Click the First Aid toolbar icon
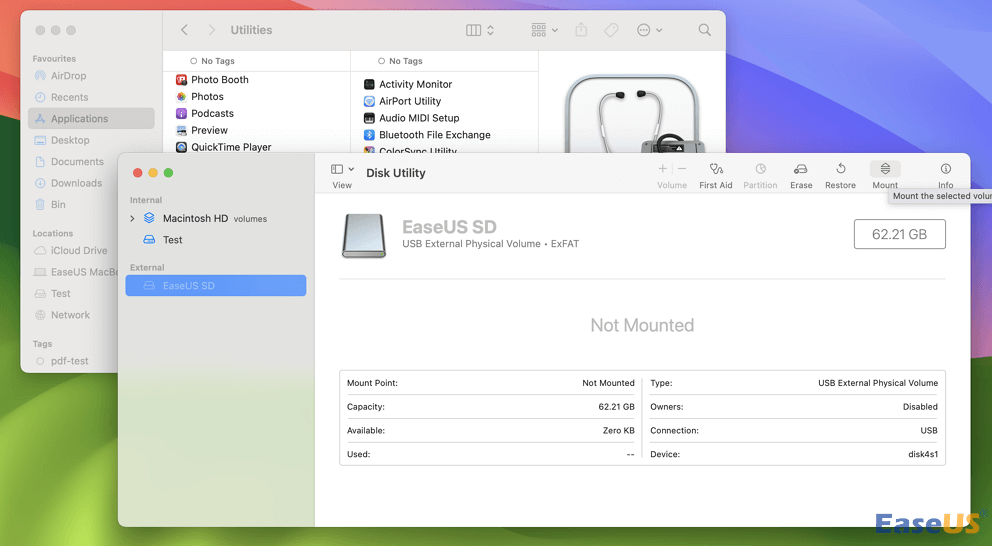The width and height of the screenshot is (992, 546). click(715, 170)
